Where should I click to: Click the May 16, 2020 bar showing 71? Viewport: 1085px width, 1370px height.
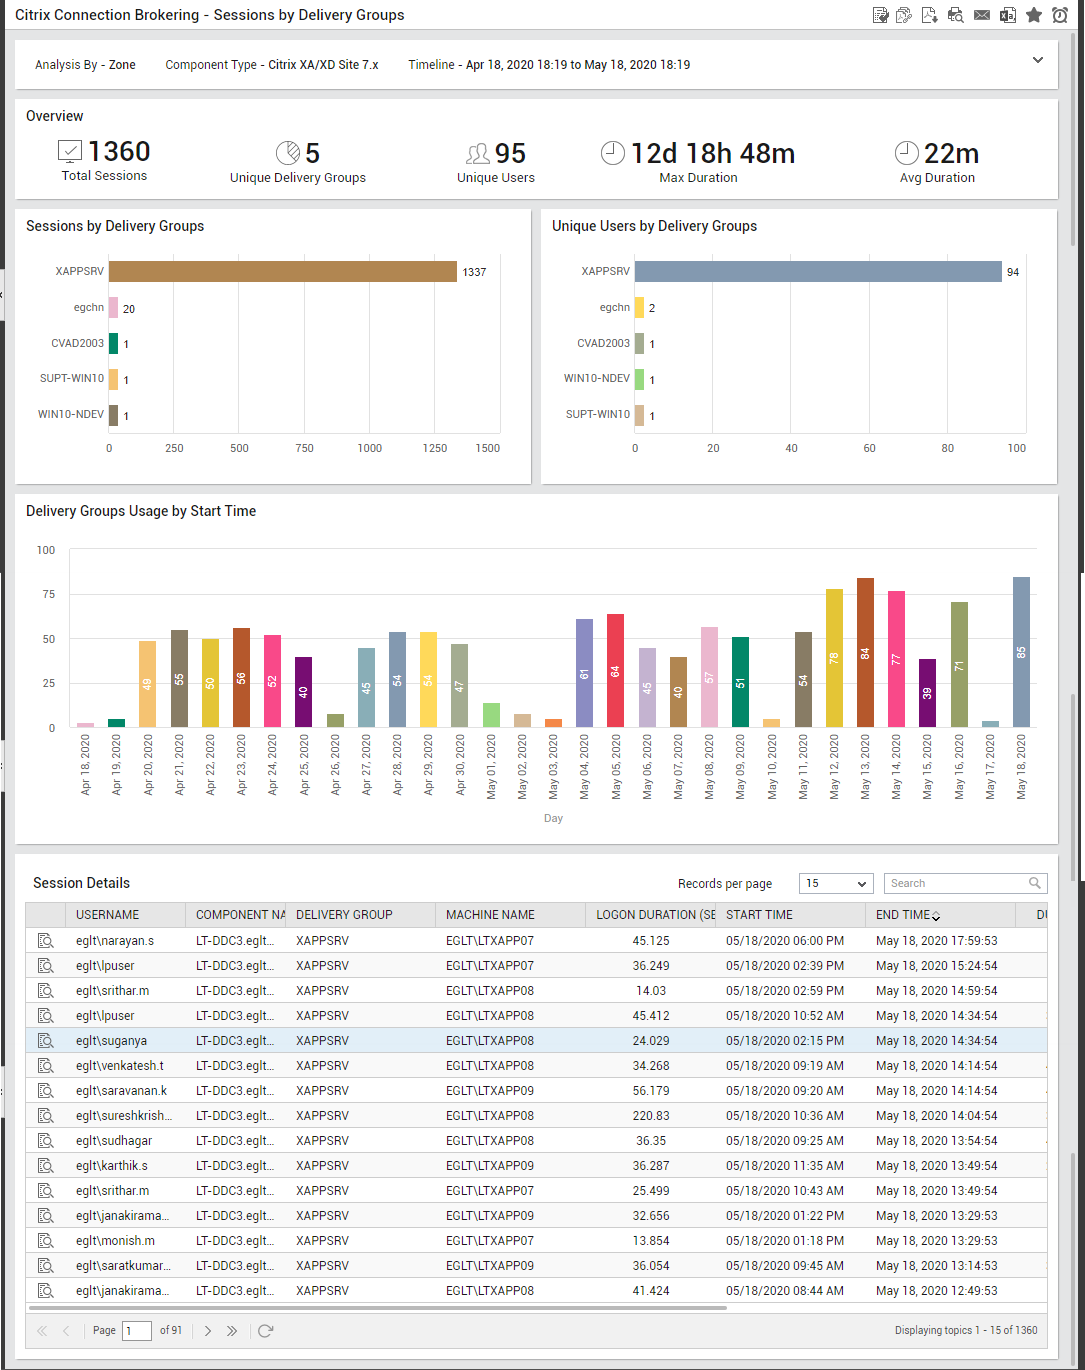[959, 664]
